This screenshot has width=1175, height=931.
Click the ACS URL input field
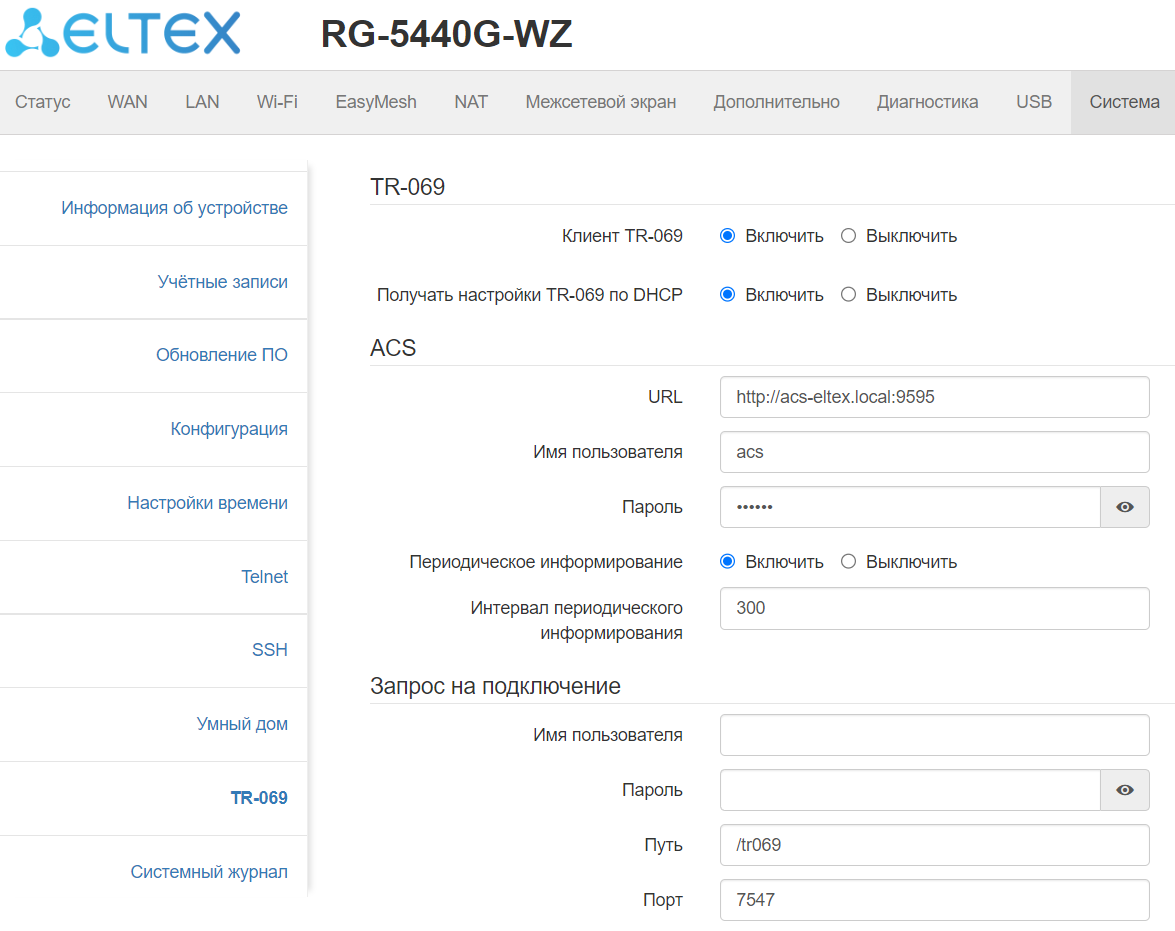click(x=934, y=397)
